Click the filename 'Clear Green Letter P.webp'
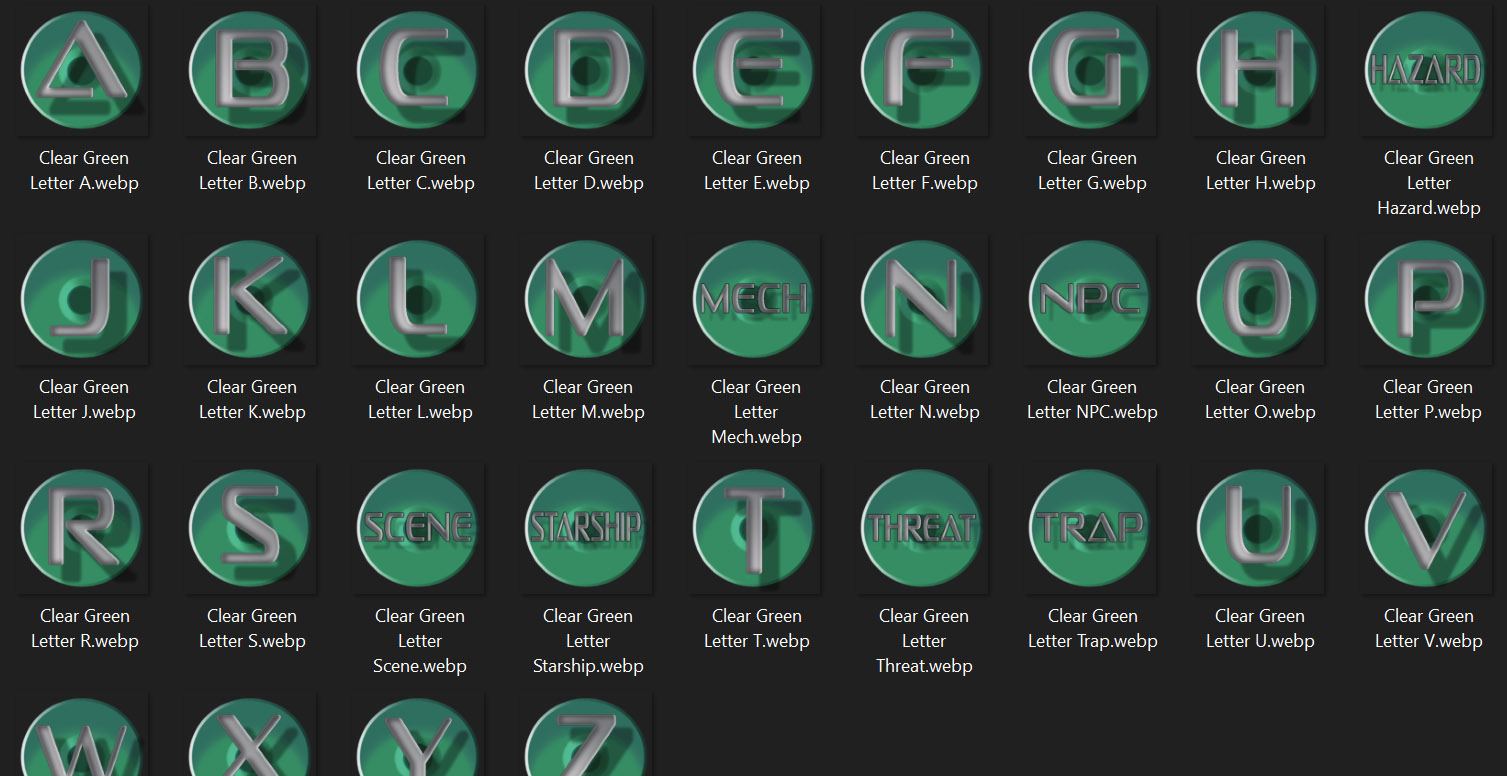The width and height of the screenshot is (1507, 776). (1428, 399)
